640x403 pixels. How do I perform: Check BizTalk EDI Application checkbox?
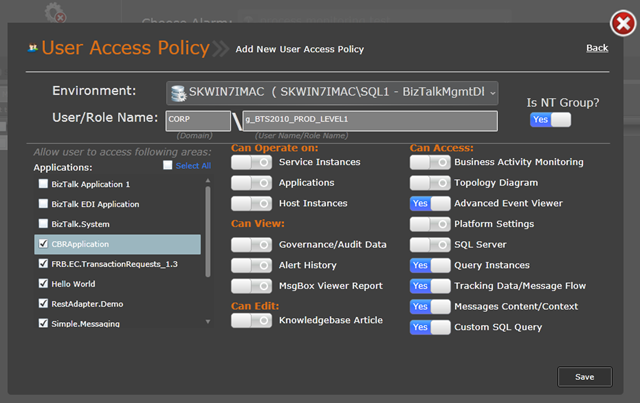pyautogui.click(x=43, y=203)
